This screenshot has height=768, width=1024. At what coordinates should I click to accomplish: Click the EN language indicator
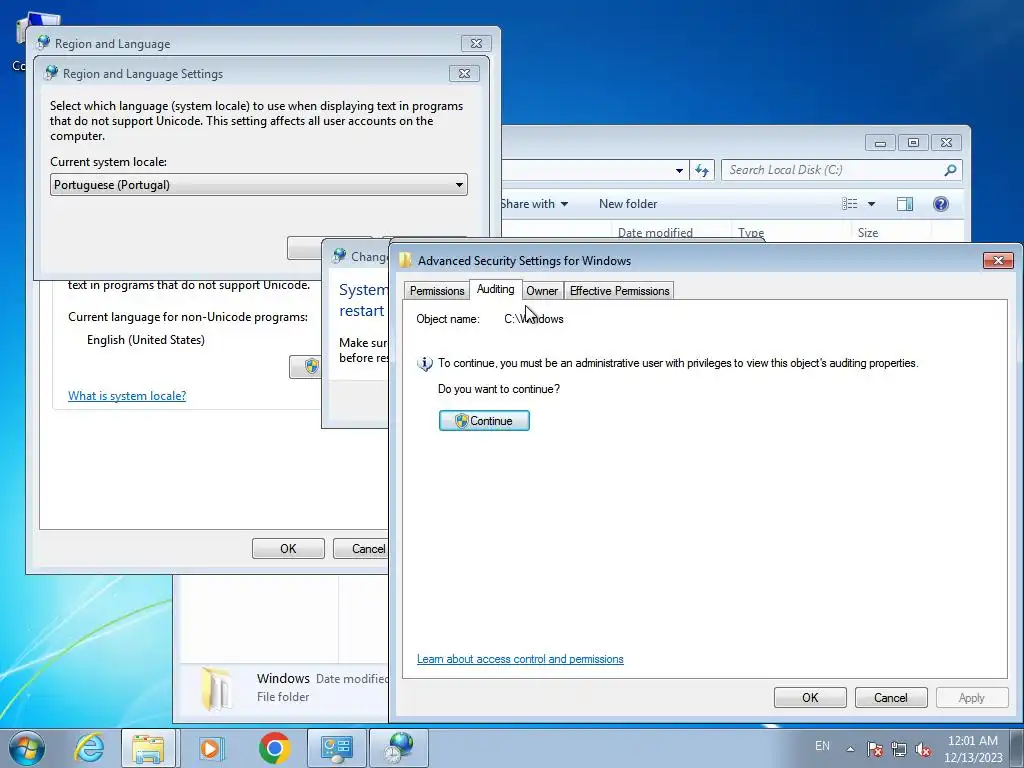click(822, 746)
